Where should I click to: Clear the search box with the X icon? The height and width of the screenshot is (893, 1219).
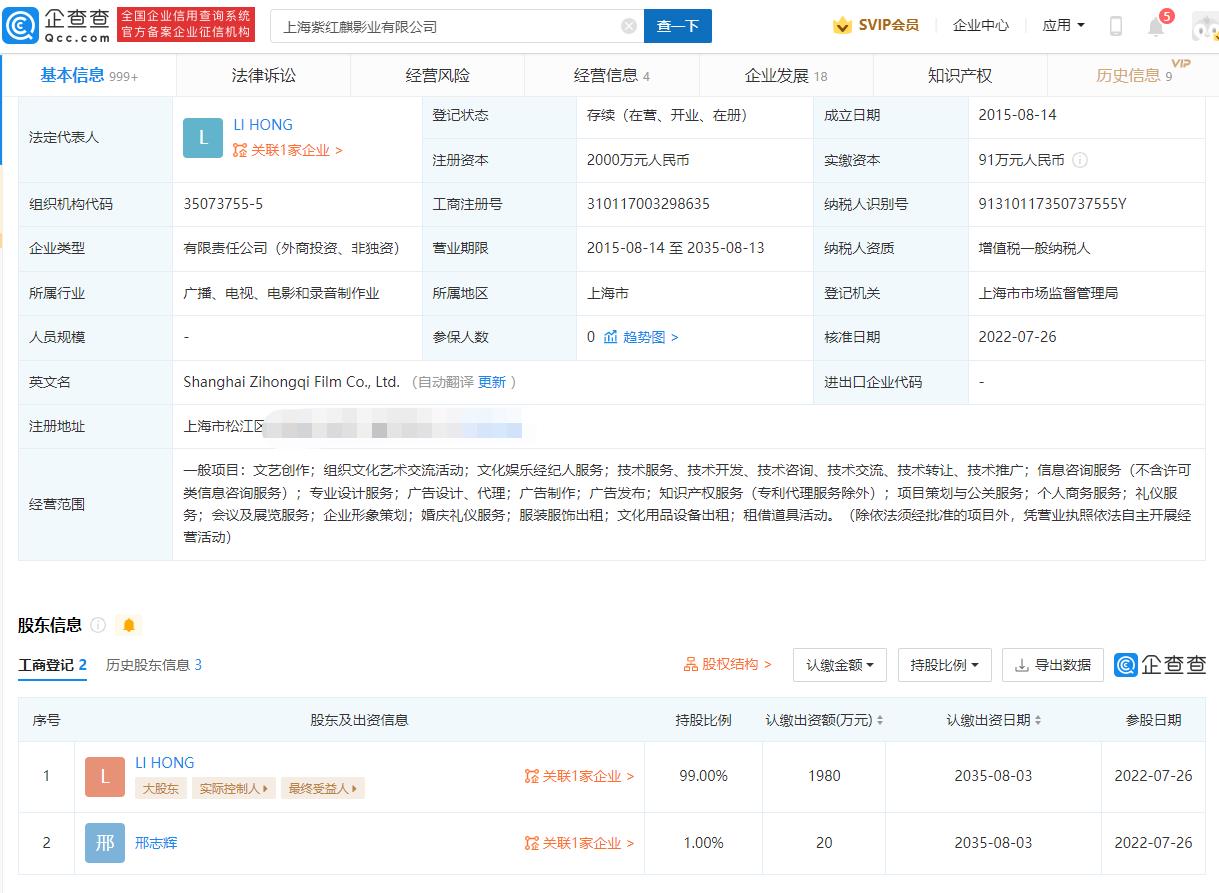point(629,26)
